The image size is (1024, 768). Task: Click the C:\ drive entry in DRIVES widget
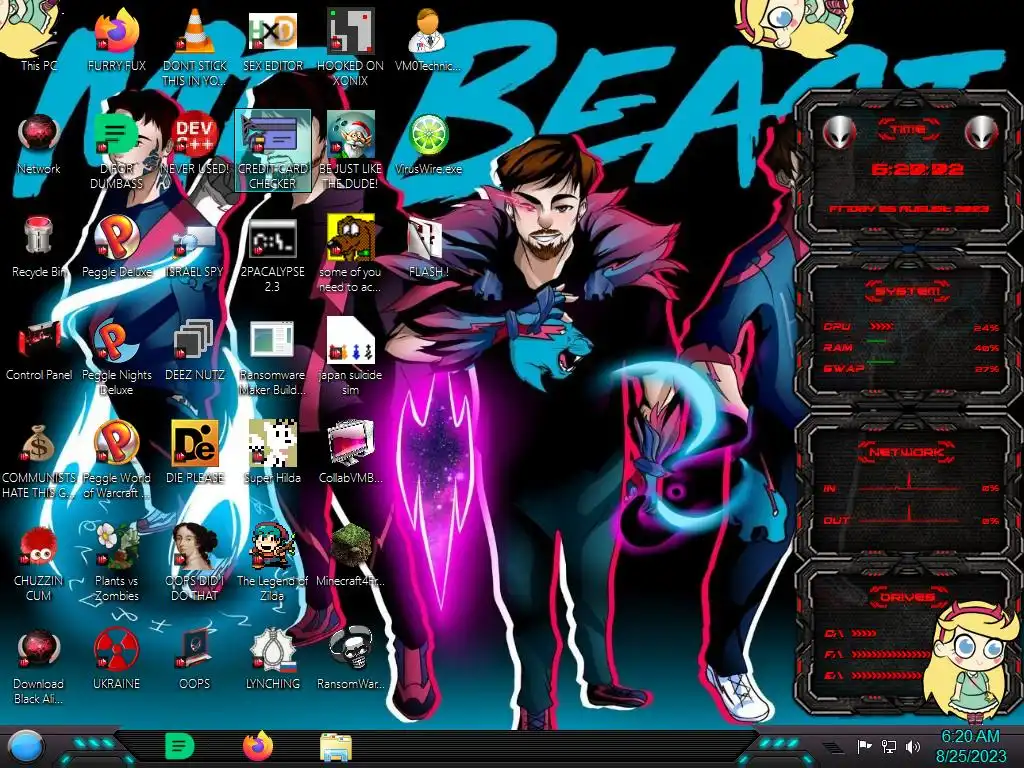[x=850, y=633]
